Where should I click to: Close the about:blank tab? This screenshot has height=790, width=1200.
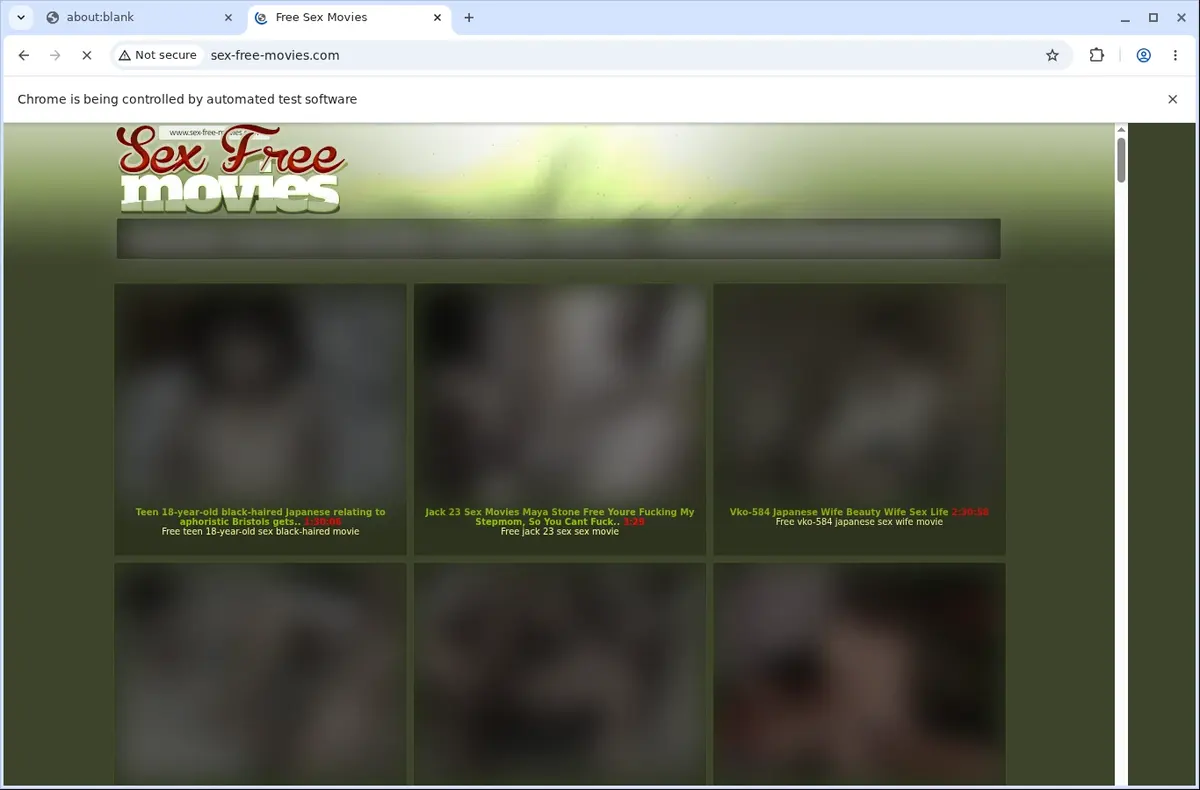227,17
